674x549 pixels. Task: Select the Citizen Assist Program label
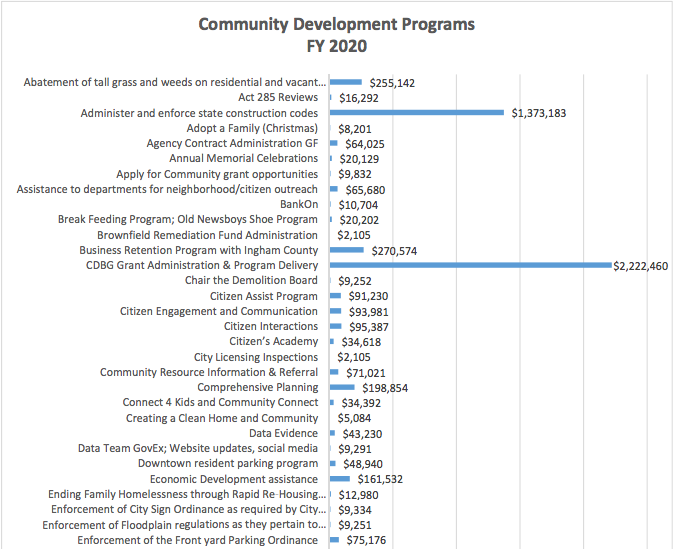coord(263,296)
